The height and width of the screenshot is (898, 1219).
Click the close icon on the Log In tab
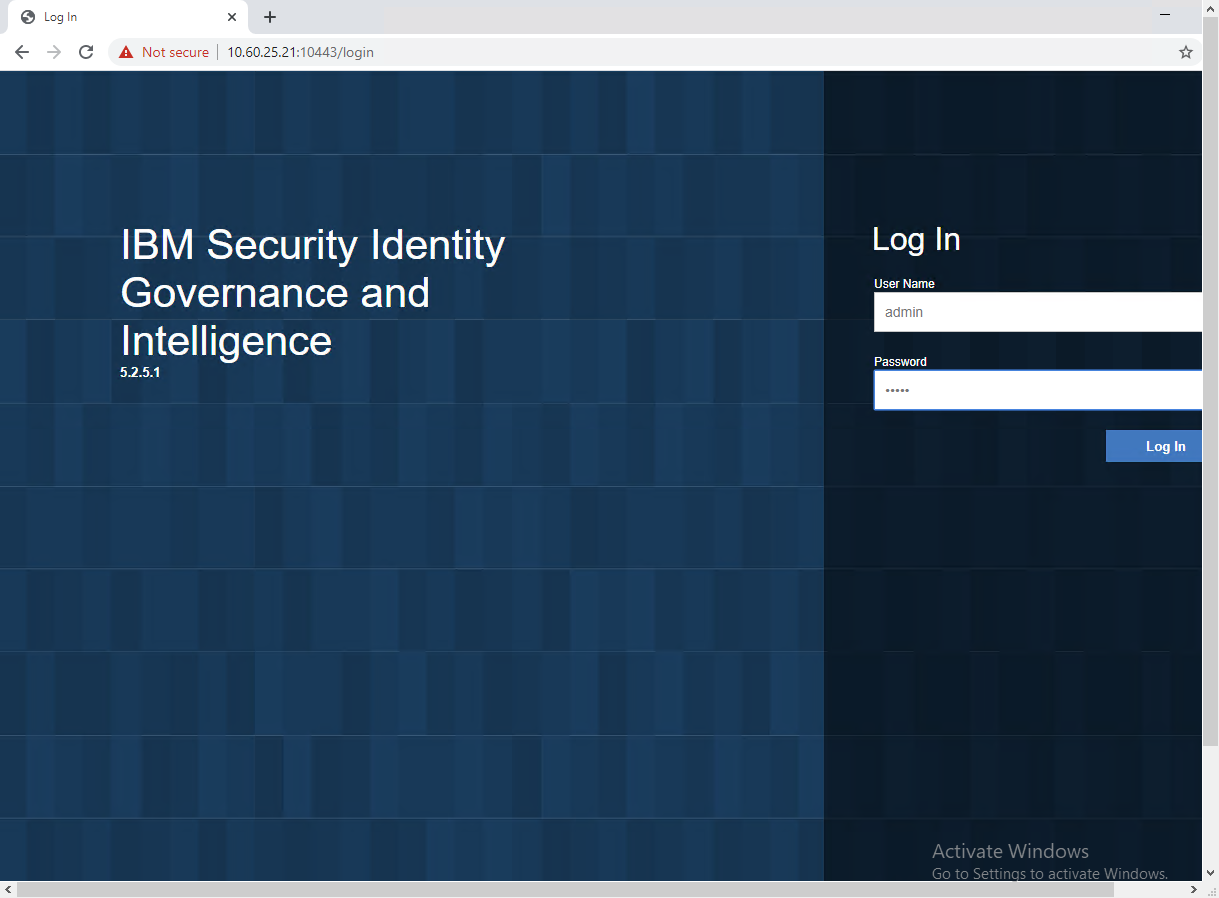(232, 16)
